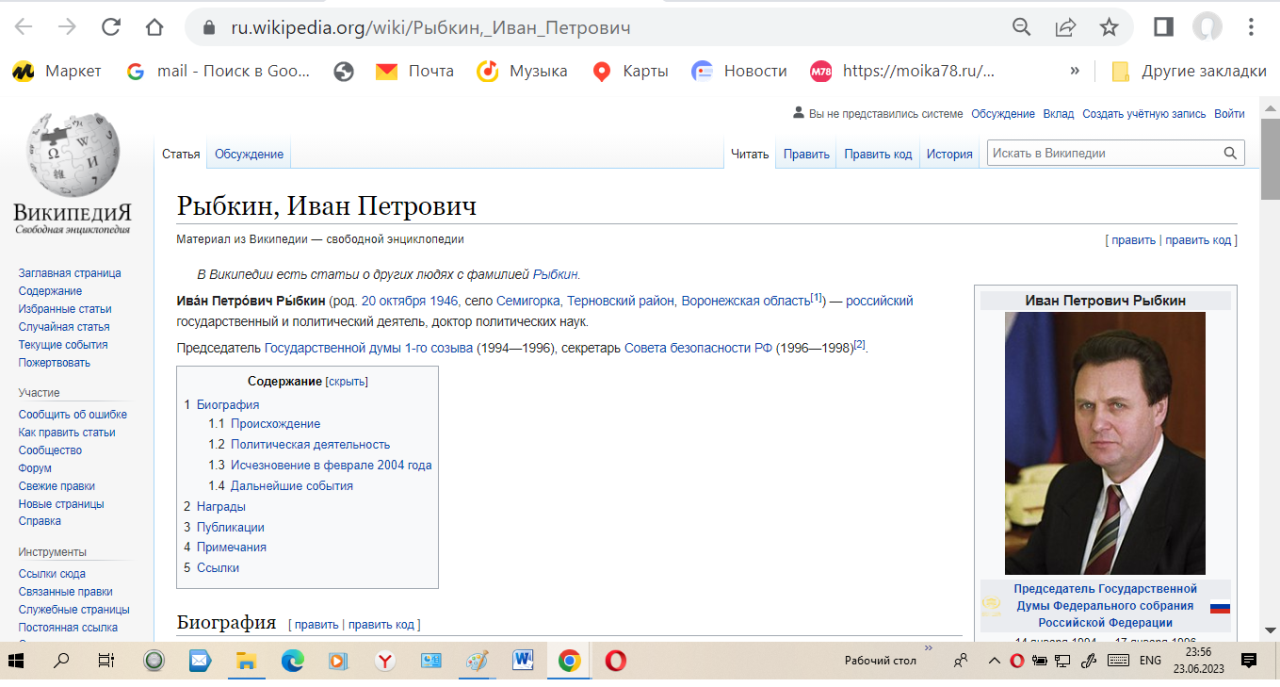Click the Russian flag in infobox
This screenshot has height=687, width=1280.
[1220, 607]
